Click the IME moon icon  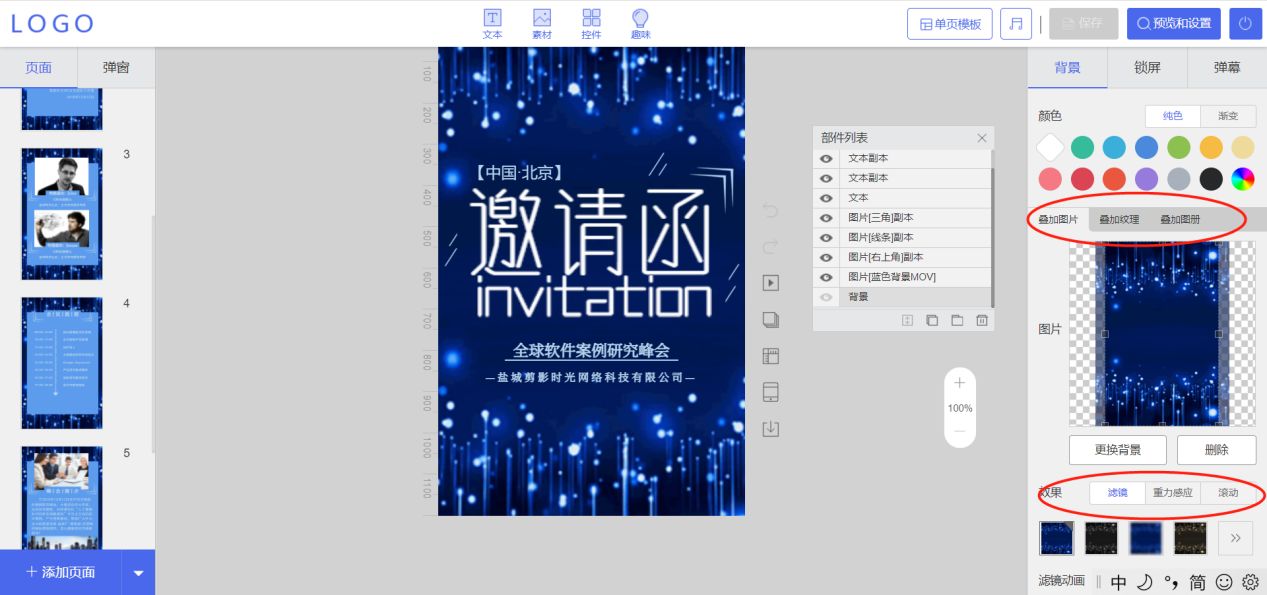point(1145,582)
